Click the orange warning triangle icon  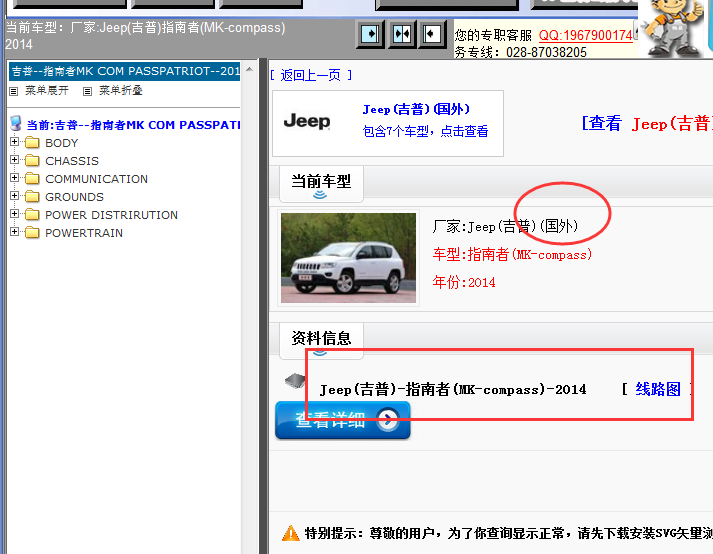click(x=291, y=533)
